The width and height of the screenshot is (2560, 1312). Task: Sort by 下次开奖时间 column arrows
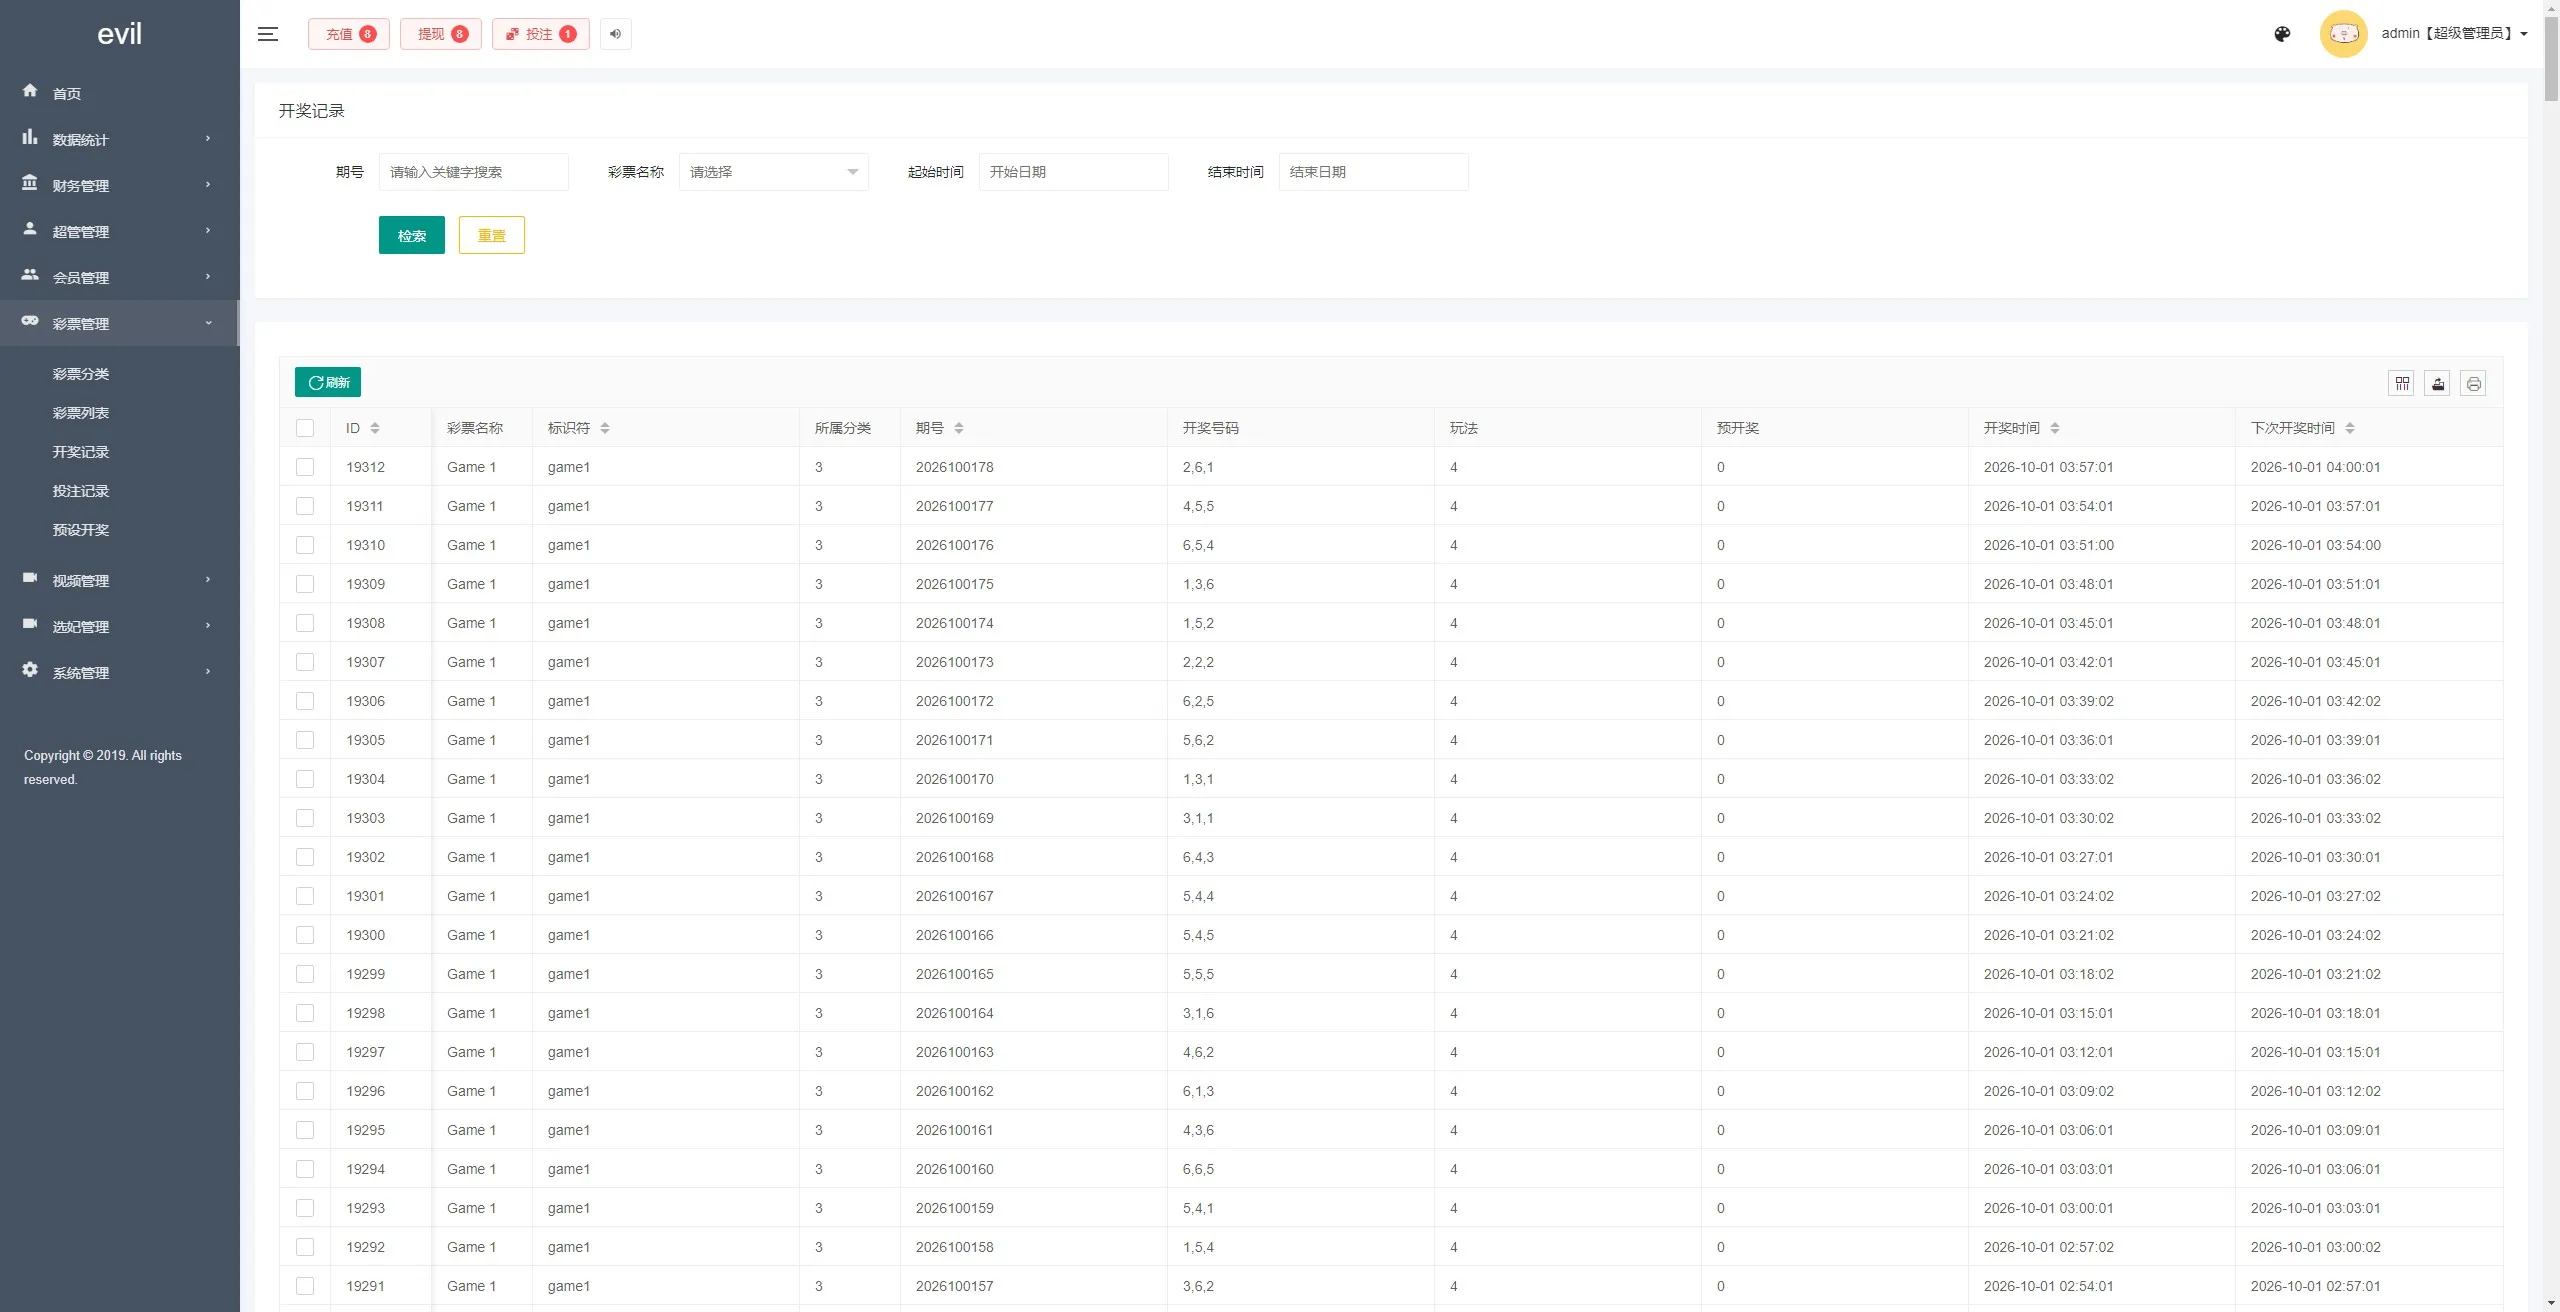(2350, 428)
